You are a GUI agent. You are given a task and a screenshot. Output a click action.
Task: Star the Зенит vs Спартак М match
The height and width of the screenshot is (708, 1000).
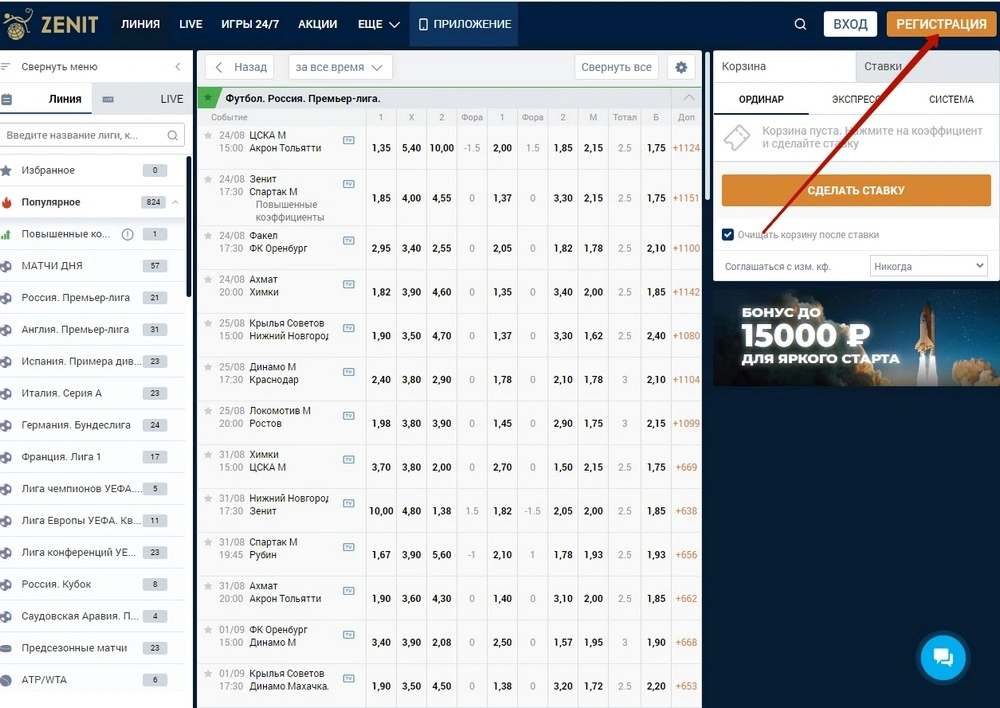[x=208, y=178]
